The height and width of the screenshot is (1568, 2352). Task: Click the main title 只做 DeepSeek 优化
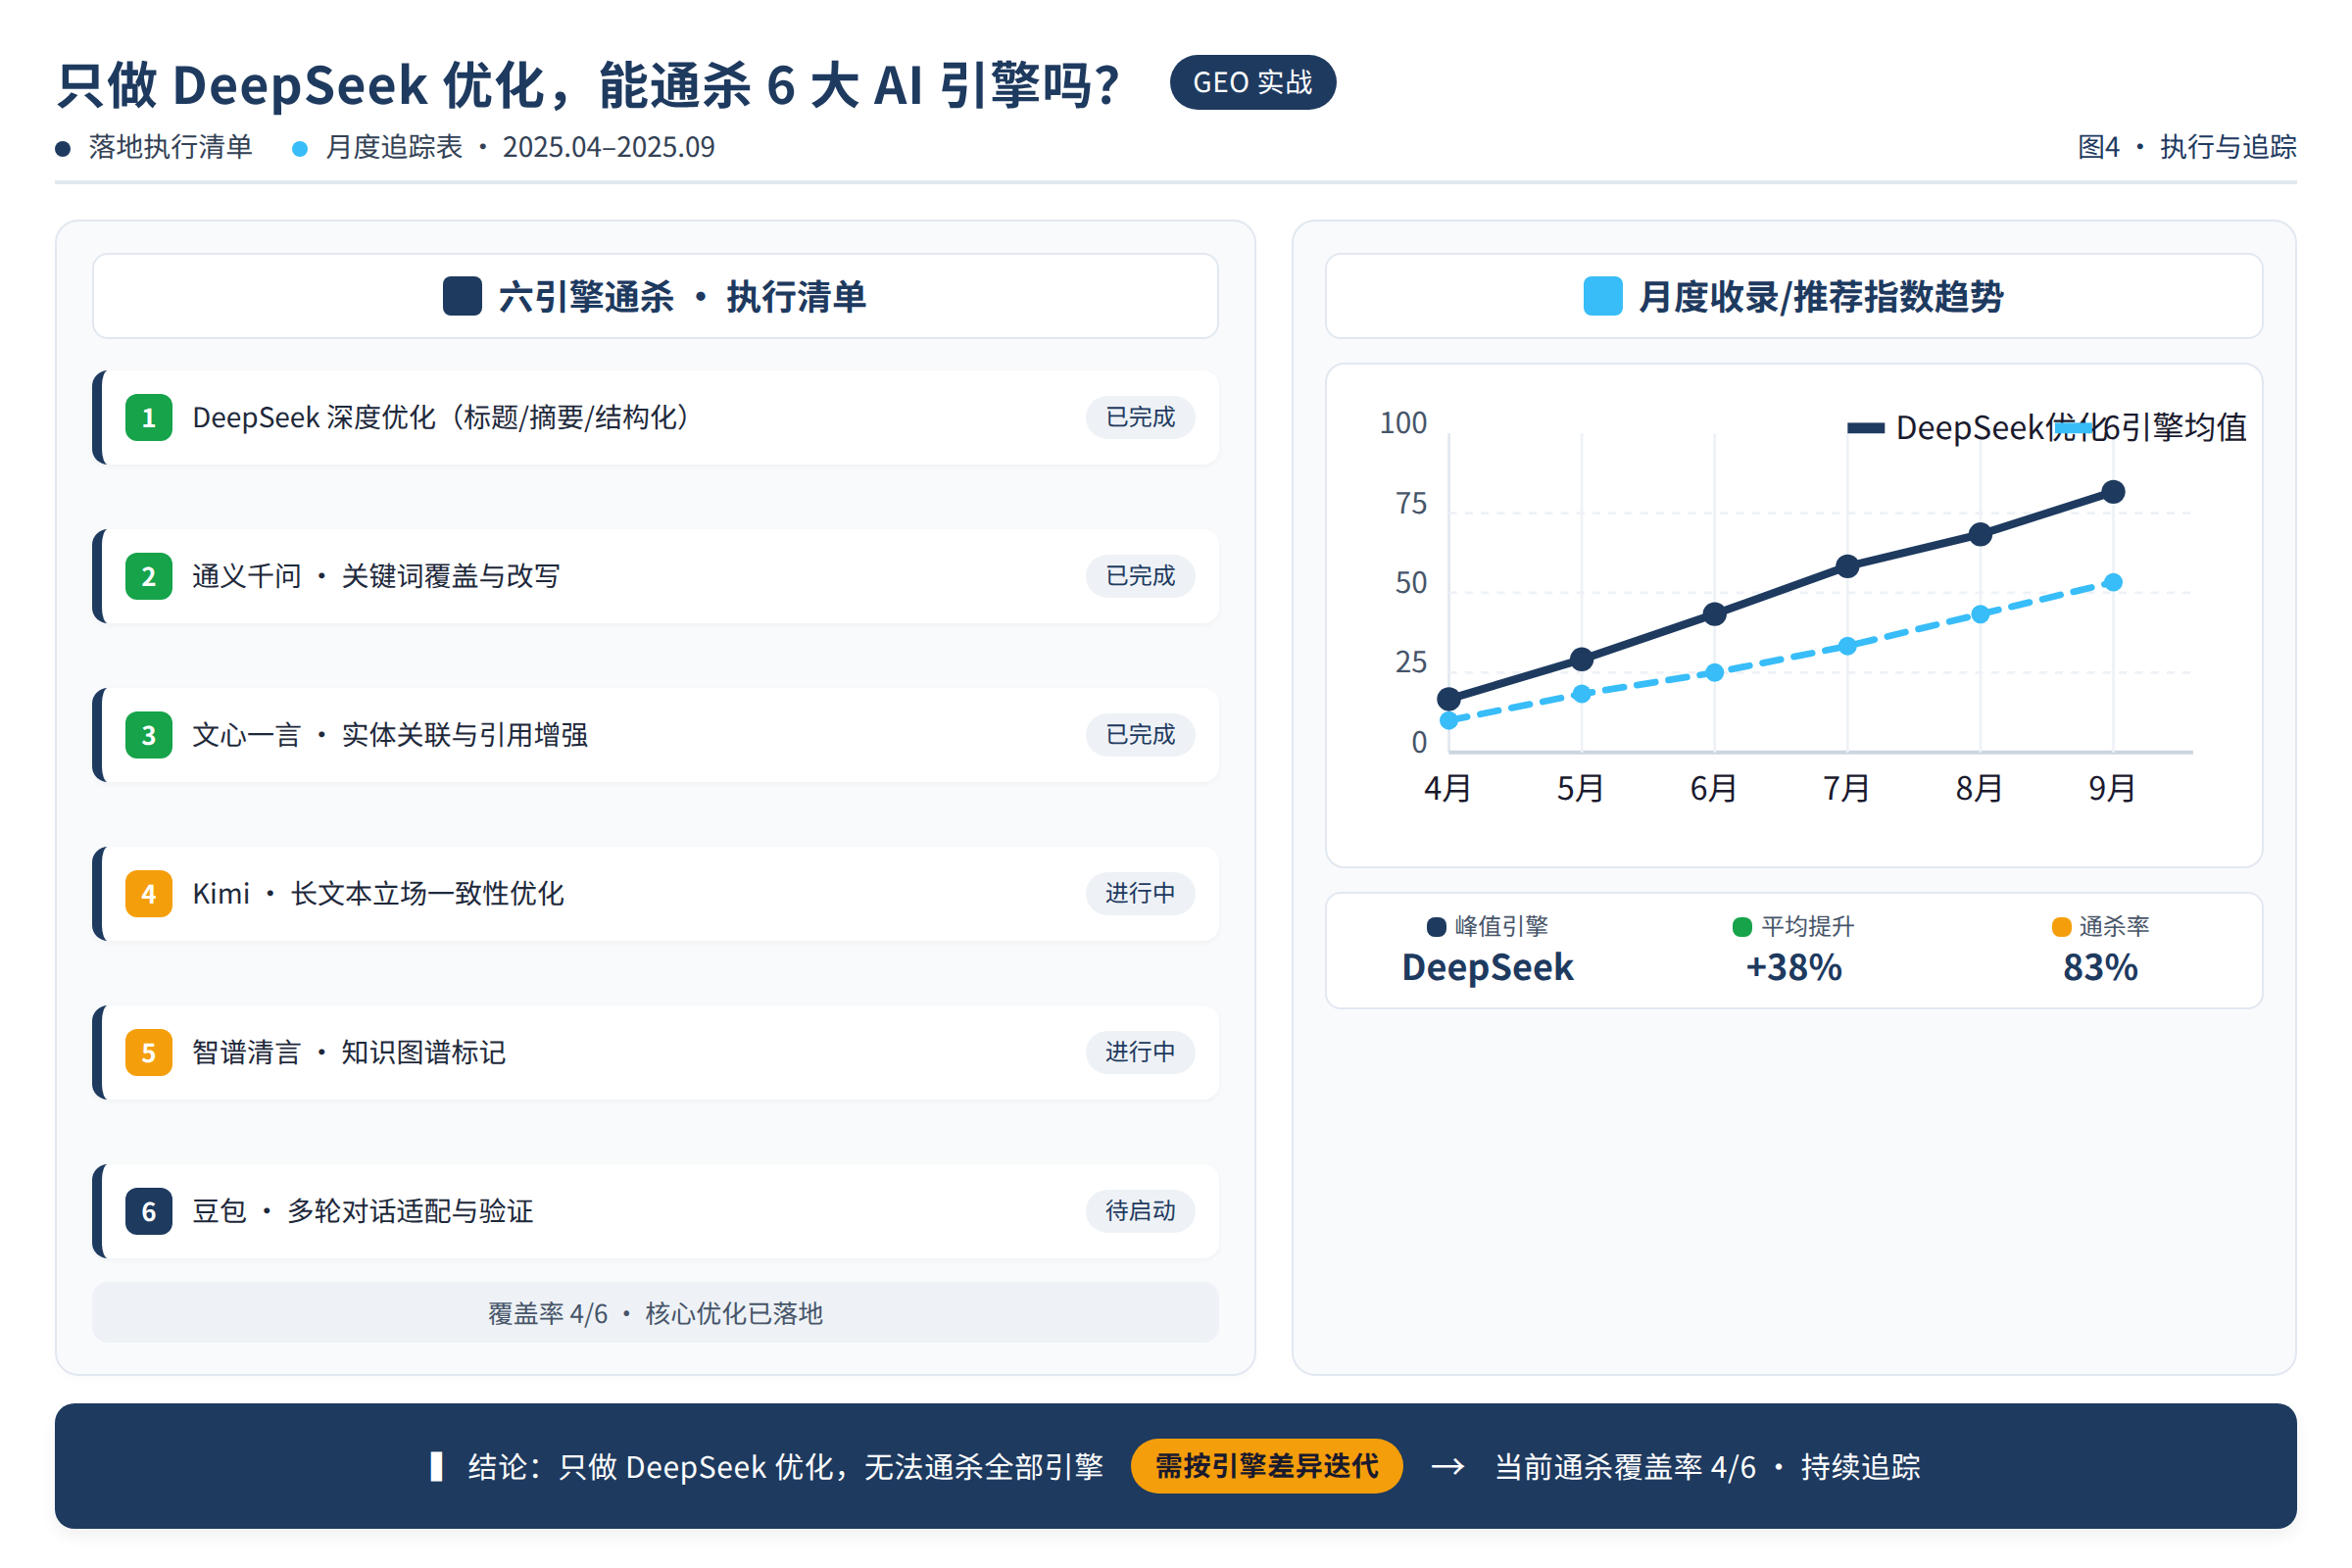click(x=588, y=85)
